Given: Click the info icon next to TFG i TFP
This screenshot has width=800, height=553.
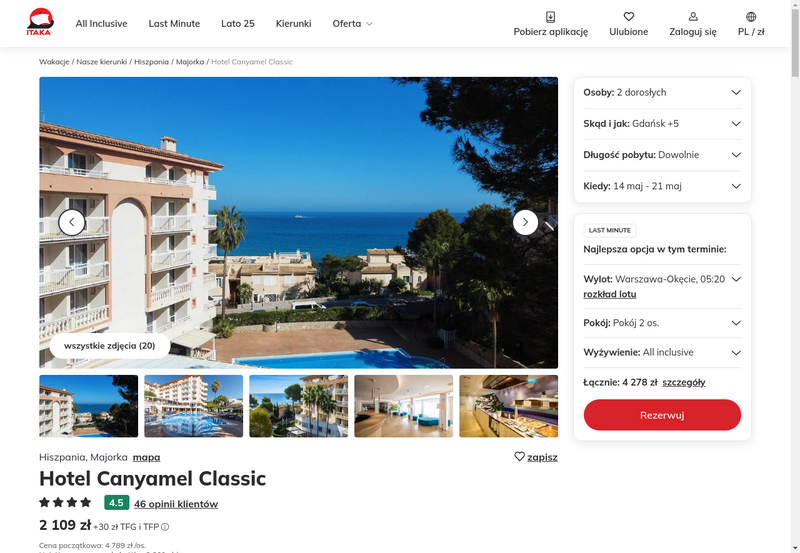Looking at the screenshot, I should 165,527.
